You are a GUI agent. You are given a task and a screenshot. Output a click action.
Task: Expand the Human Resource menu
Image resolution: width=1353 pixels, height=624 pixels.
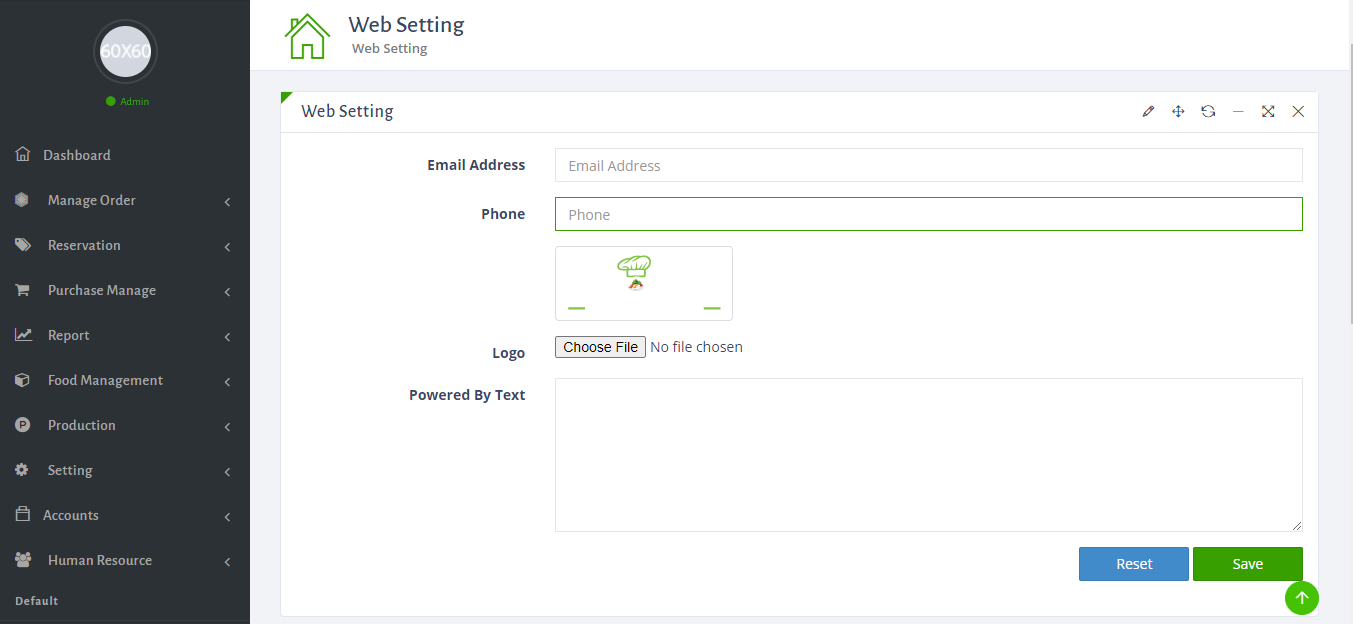228,560
